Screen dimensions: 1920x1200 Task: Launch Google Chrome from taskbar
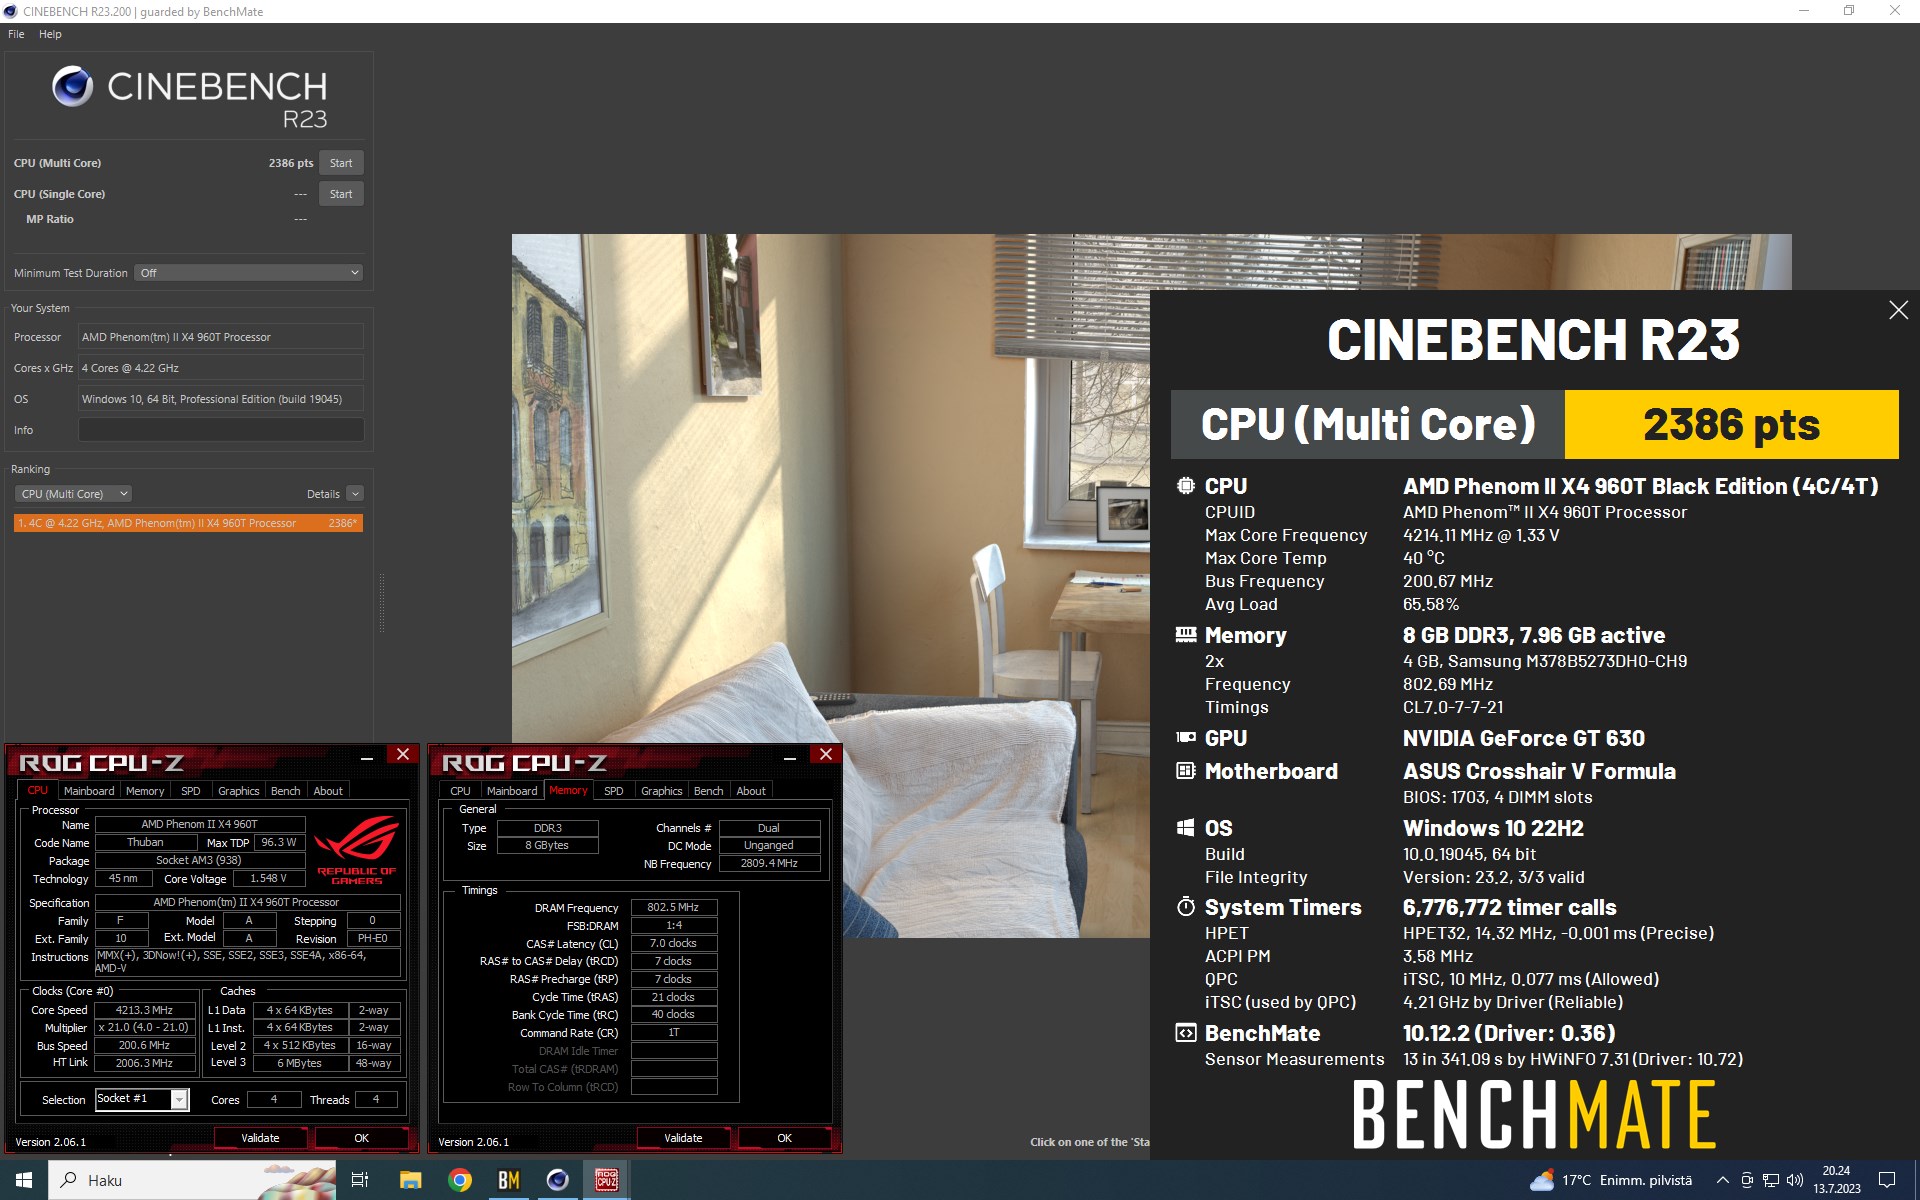pos(460,1180)
